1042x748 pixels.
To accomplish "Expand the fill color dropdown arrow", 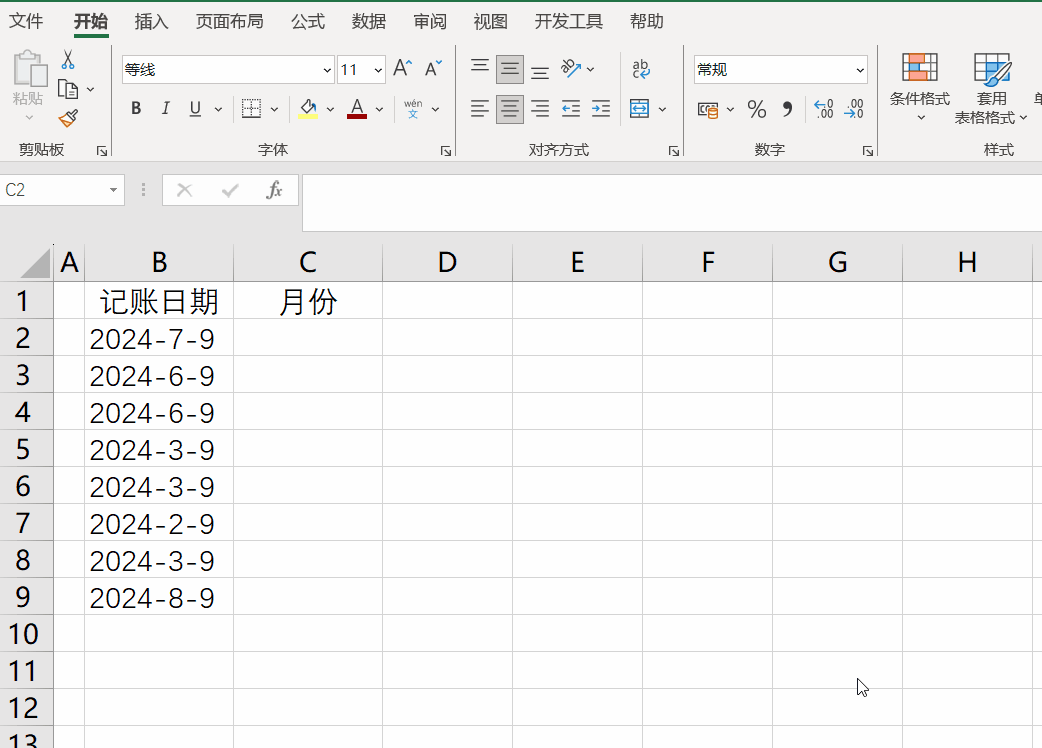I will pos(331,108).
